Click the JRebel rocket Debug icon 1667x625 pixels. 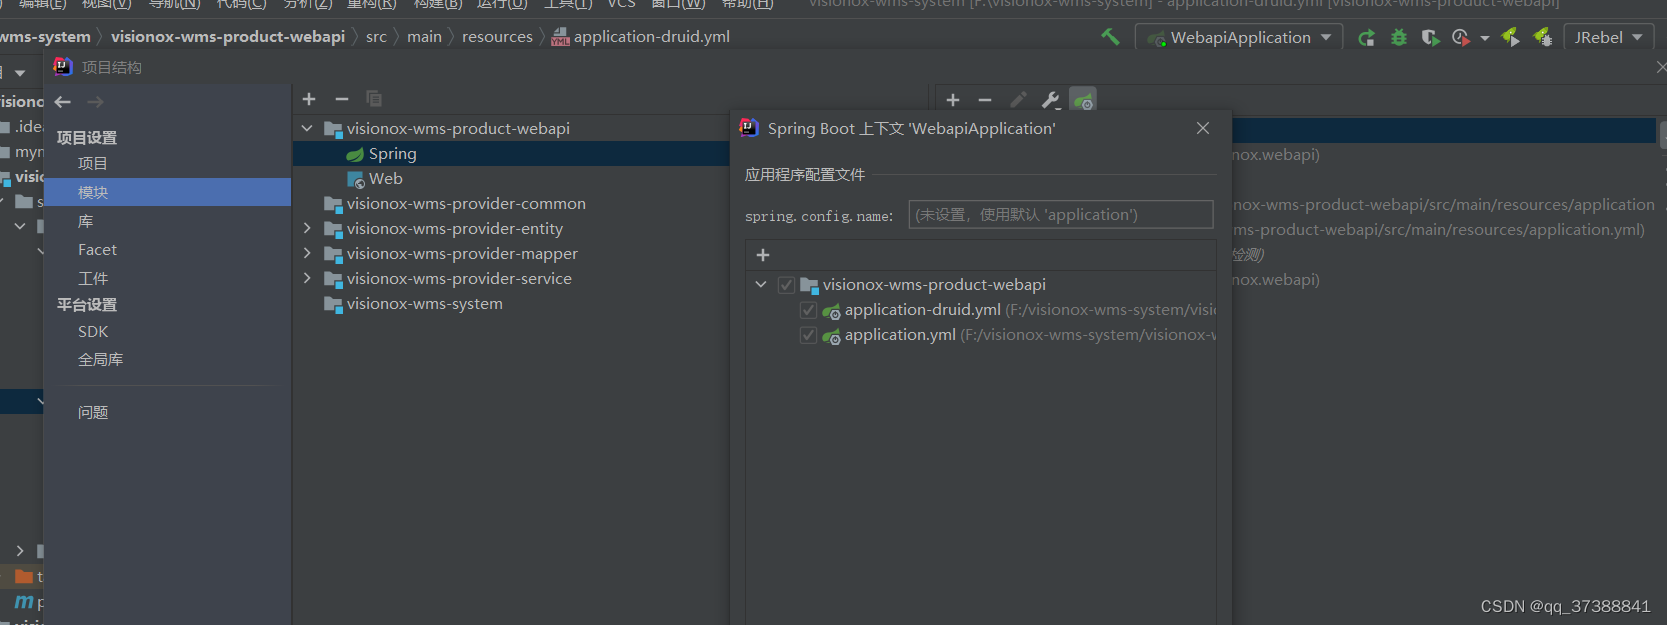click(1543, 38)
